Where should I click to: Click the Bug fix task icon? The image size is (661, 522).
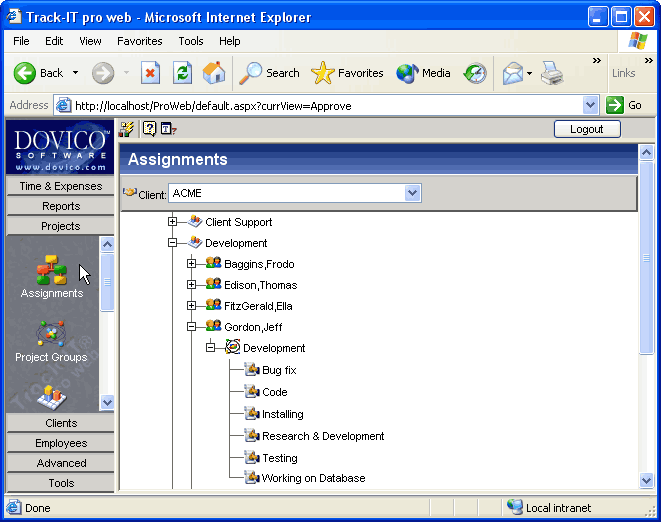tap(252, 369)
